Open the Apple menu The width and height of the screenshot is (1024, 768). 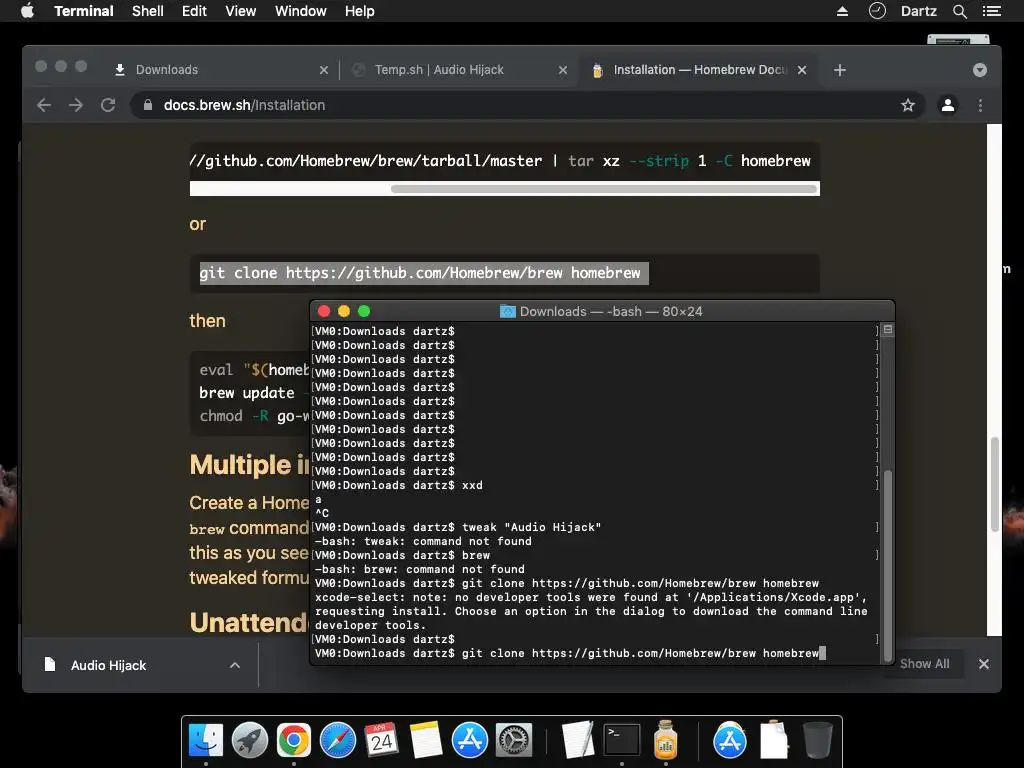(x=27, y=11)
